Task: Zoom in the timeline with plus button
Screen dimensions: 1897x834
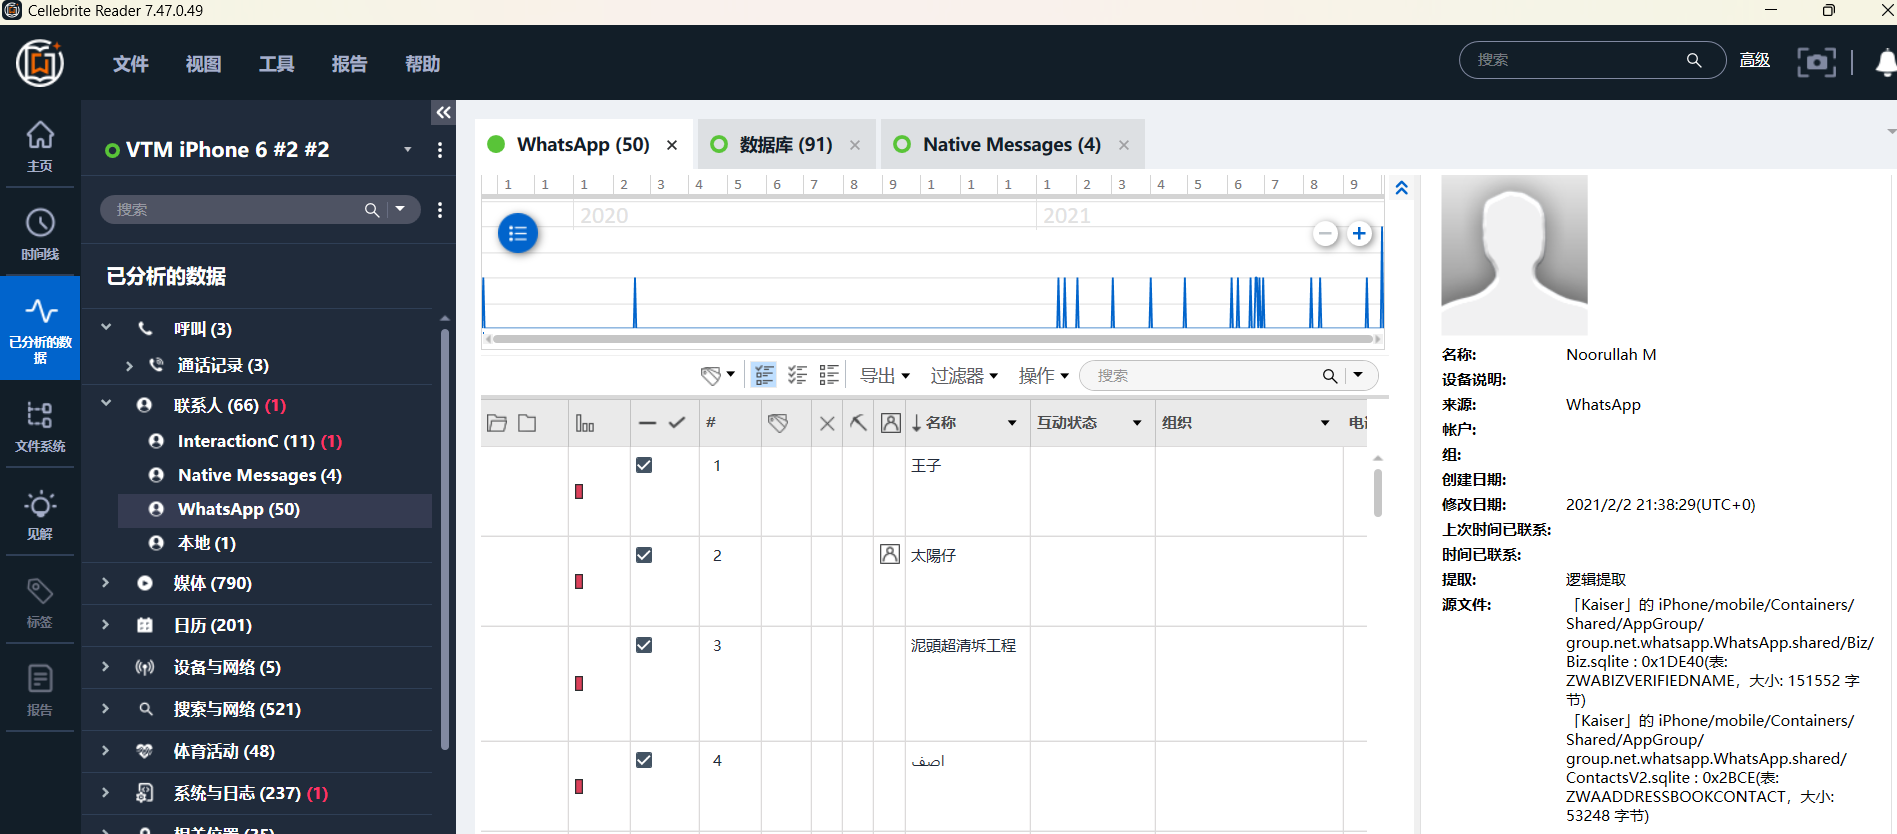Action: [1359, 234]
